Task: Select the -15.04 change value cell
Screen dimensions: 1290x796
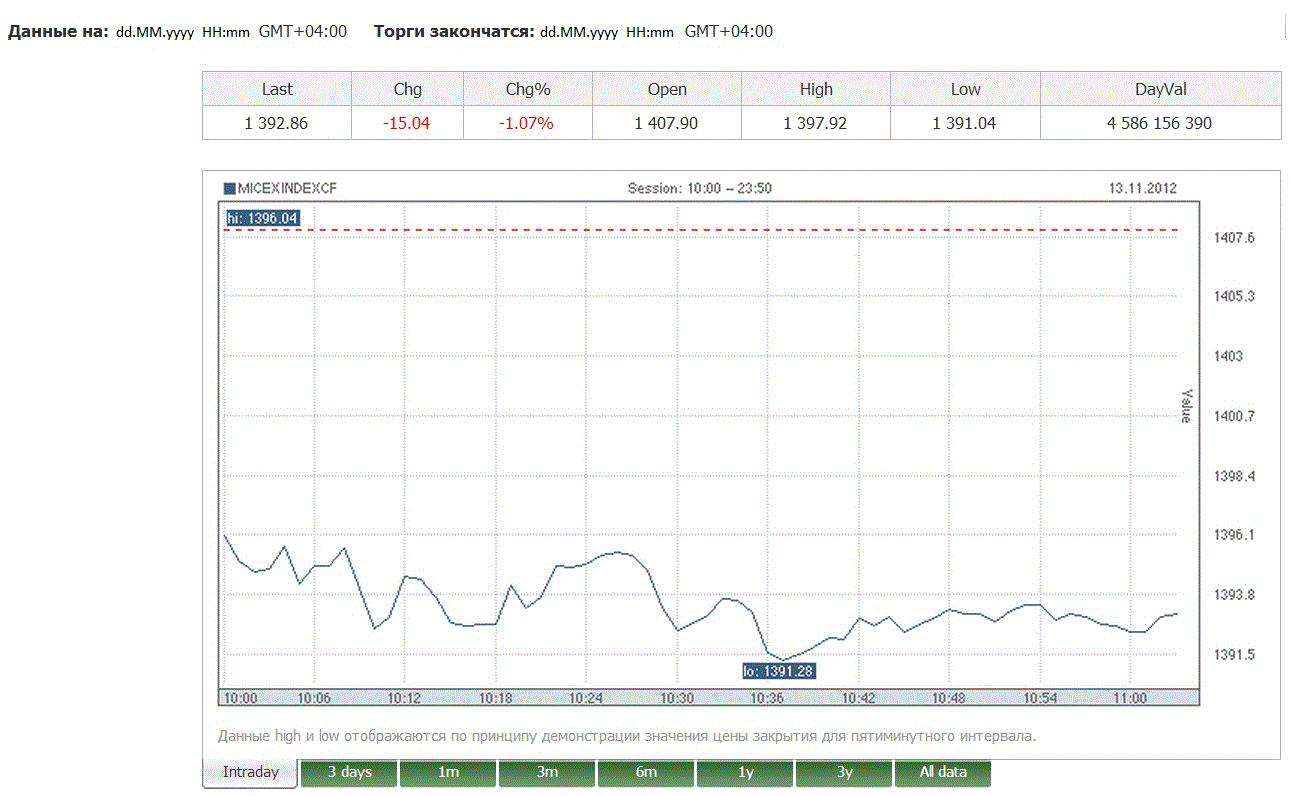Action: click(x=407, y=124)
